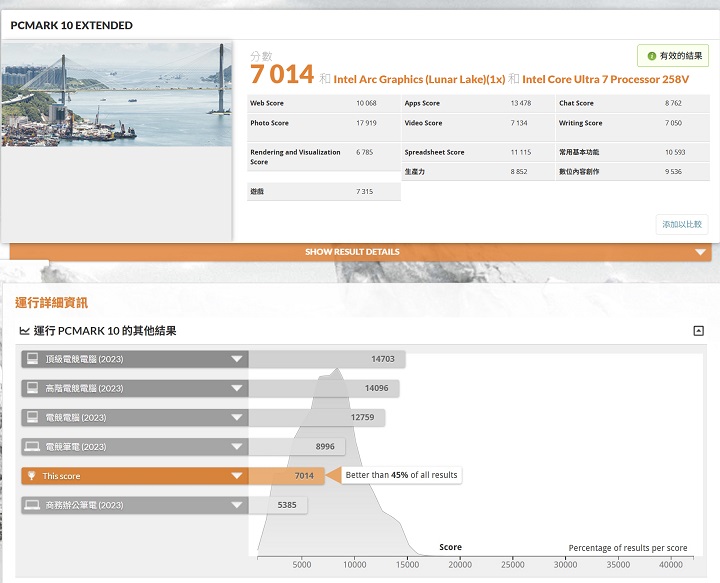This screenshot has height=583, width=720.
Task: Click the 有效的結果 badge
Action: [673, 56]
